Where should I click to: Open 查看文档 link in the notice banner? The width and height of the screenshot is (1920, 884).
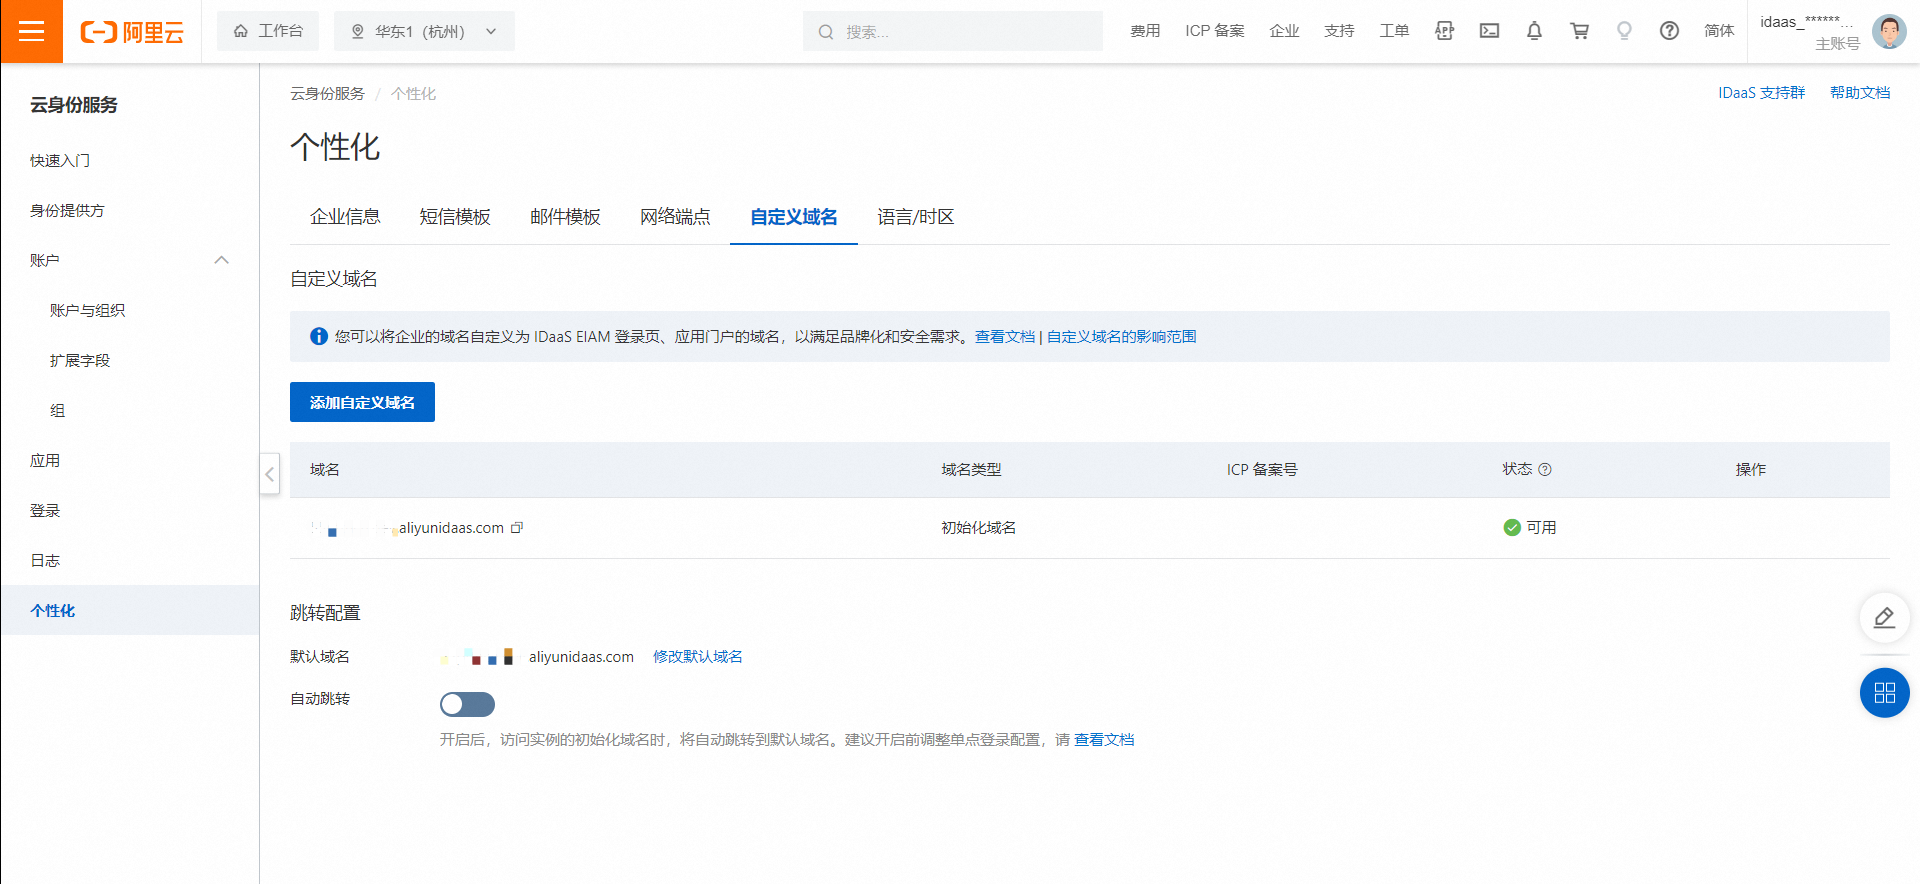1005,336
